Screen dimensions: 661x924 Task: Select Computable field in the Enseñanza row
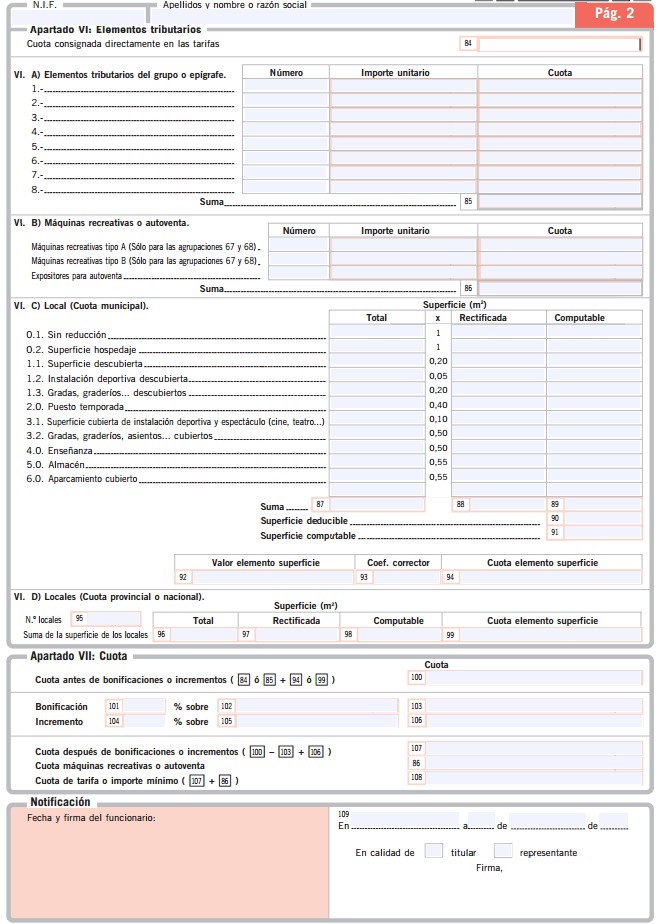coord(594,448)
